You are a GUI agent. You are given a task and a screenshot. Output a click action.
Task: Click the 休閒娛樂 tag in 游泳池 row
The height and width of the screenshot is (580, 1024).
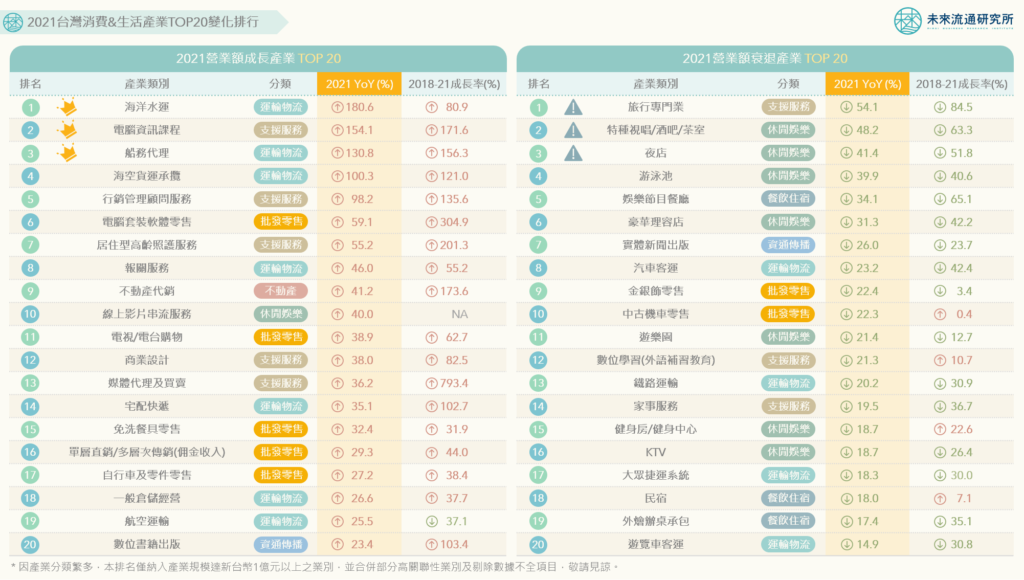coord(788,176)
